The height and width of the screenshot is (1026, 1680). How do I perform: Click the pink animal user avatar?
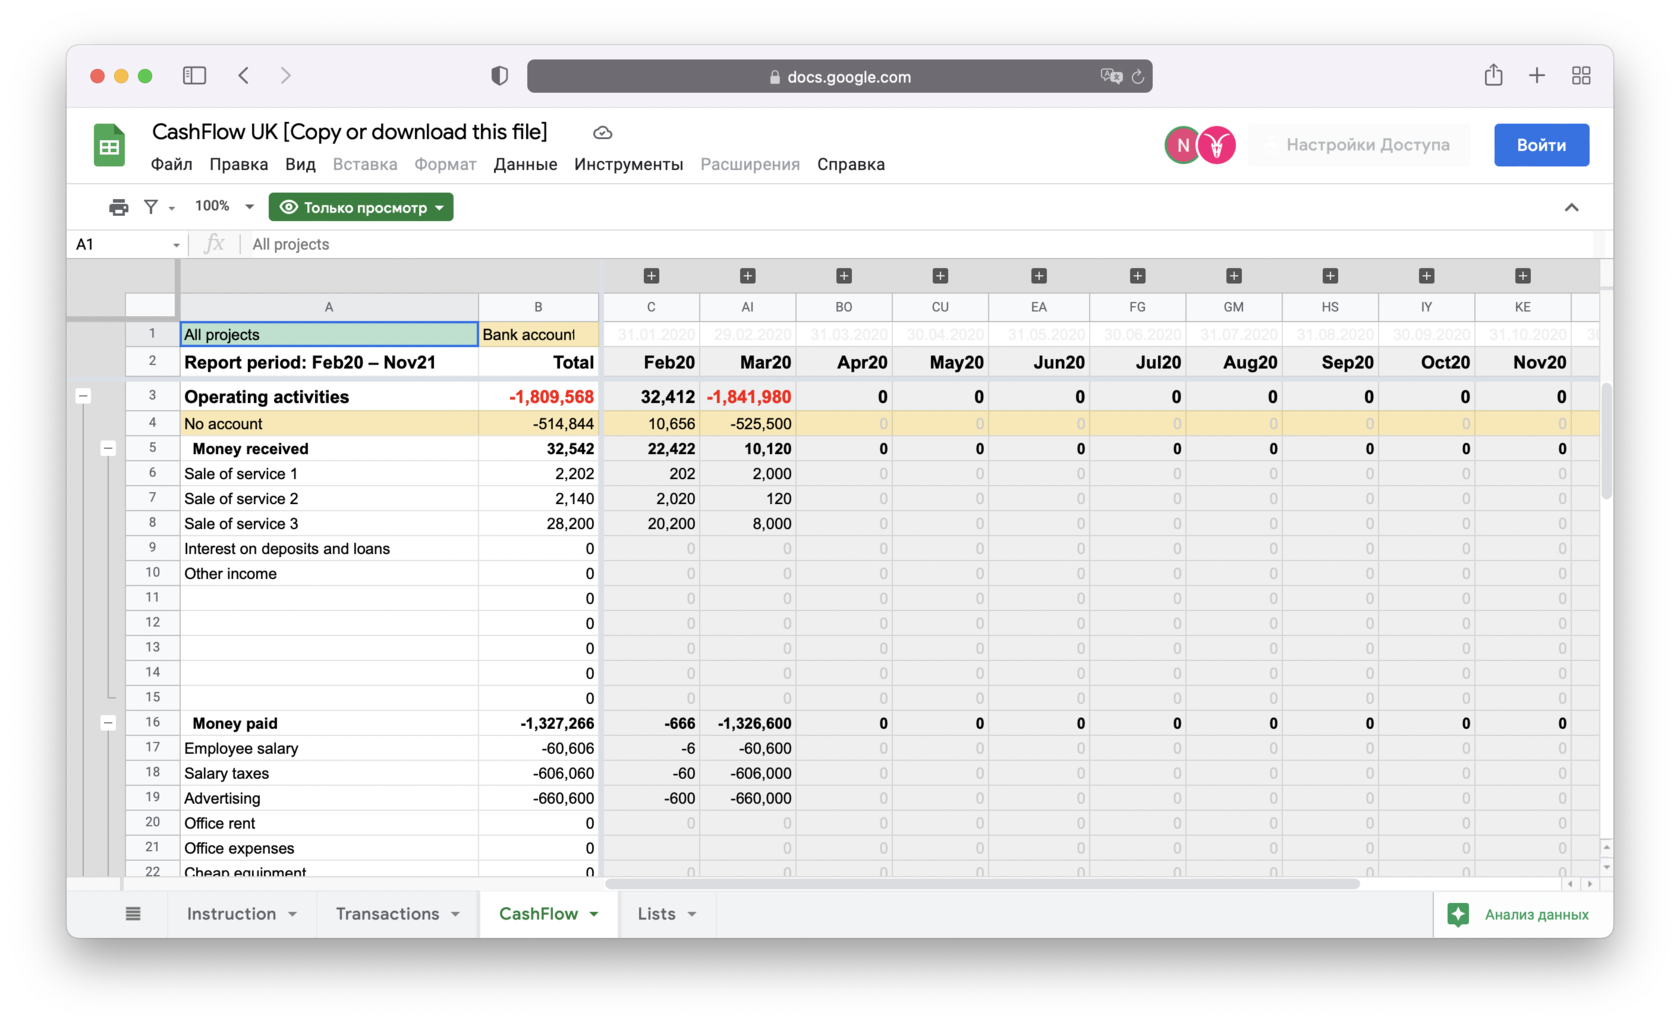click(1217, 145)
